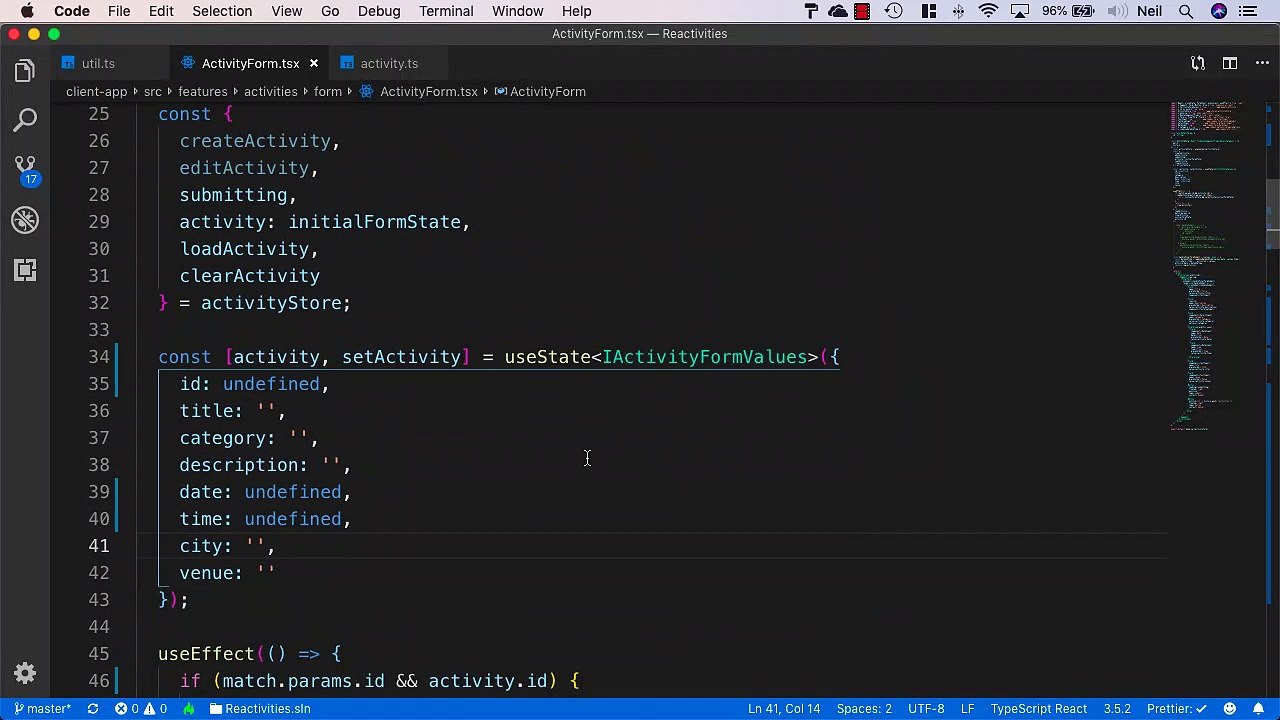The height and width of the screenshot is (720, 1280).
Task: Open the Manage gear icon
Action: pos(25,673)
